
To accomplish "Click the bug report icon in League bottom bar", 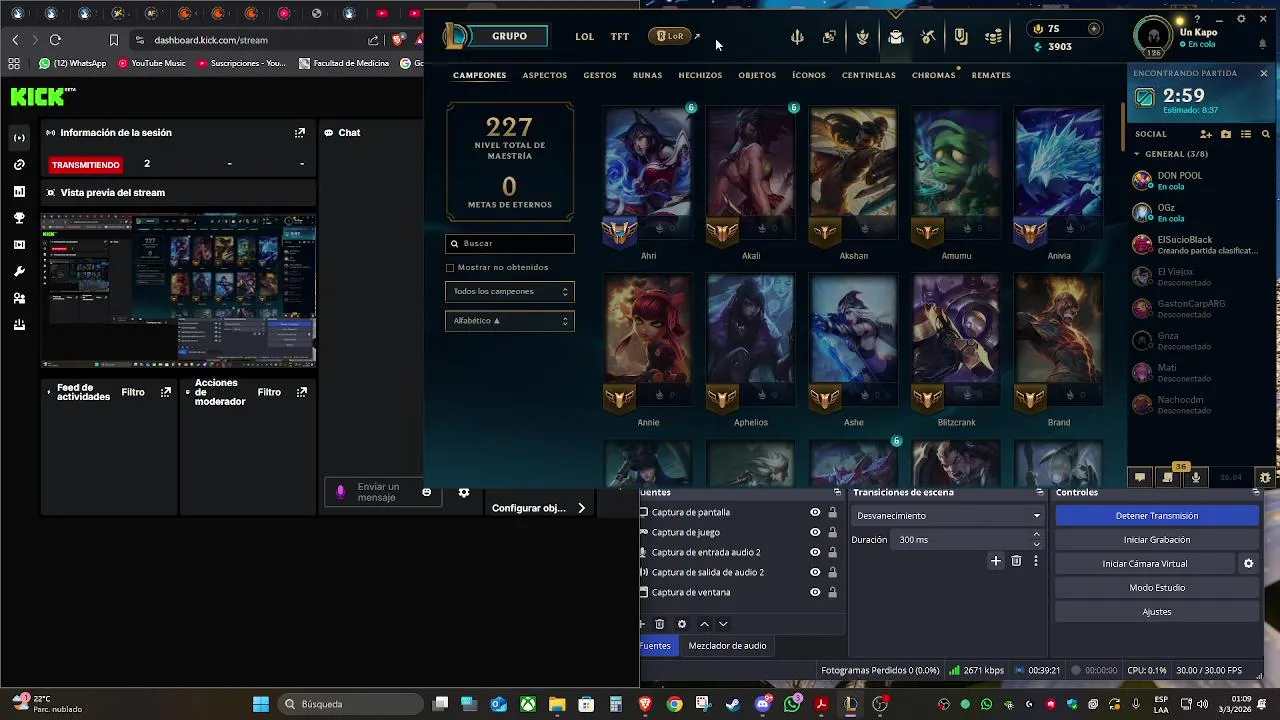I will 1265,478.
